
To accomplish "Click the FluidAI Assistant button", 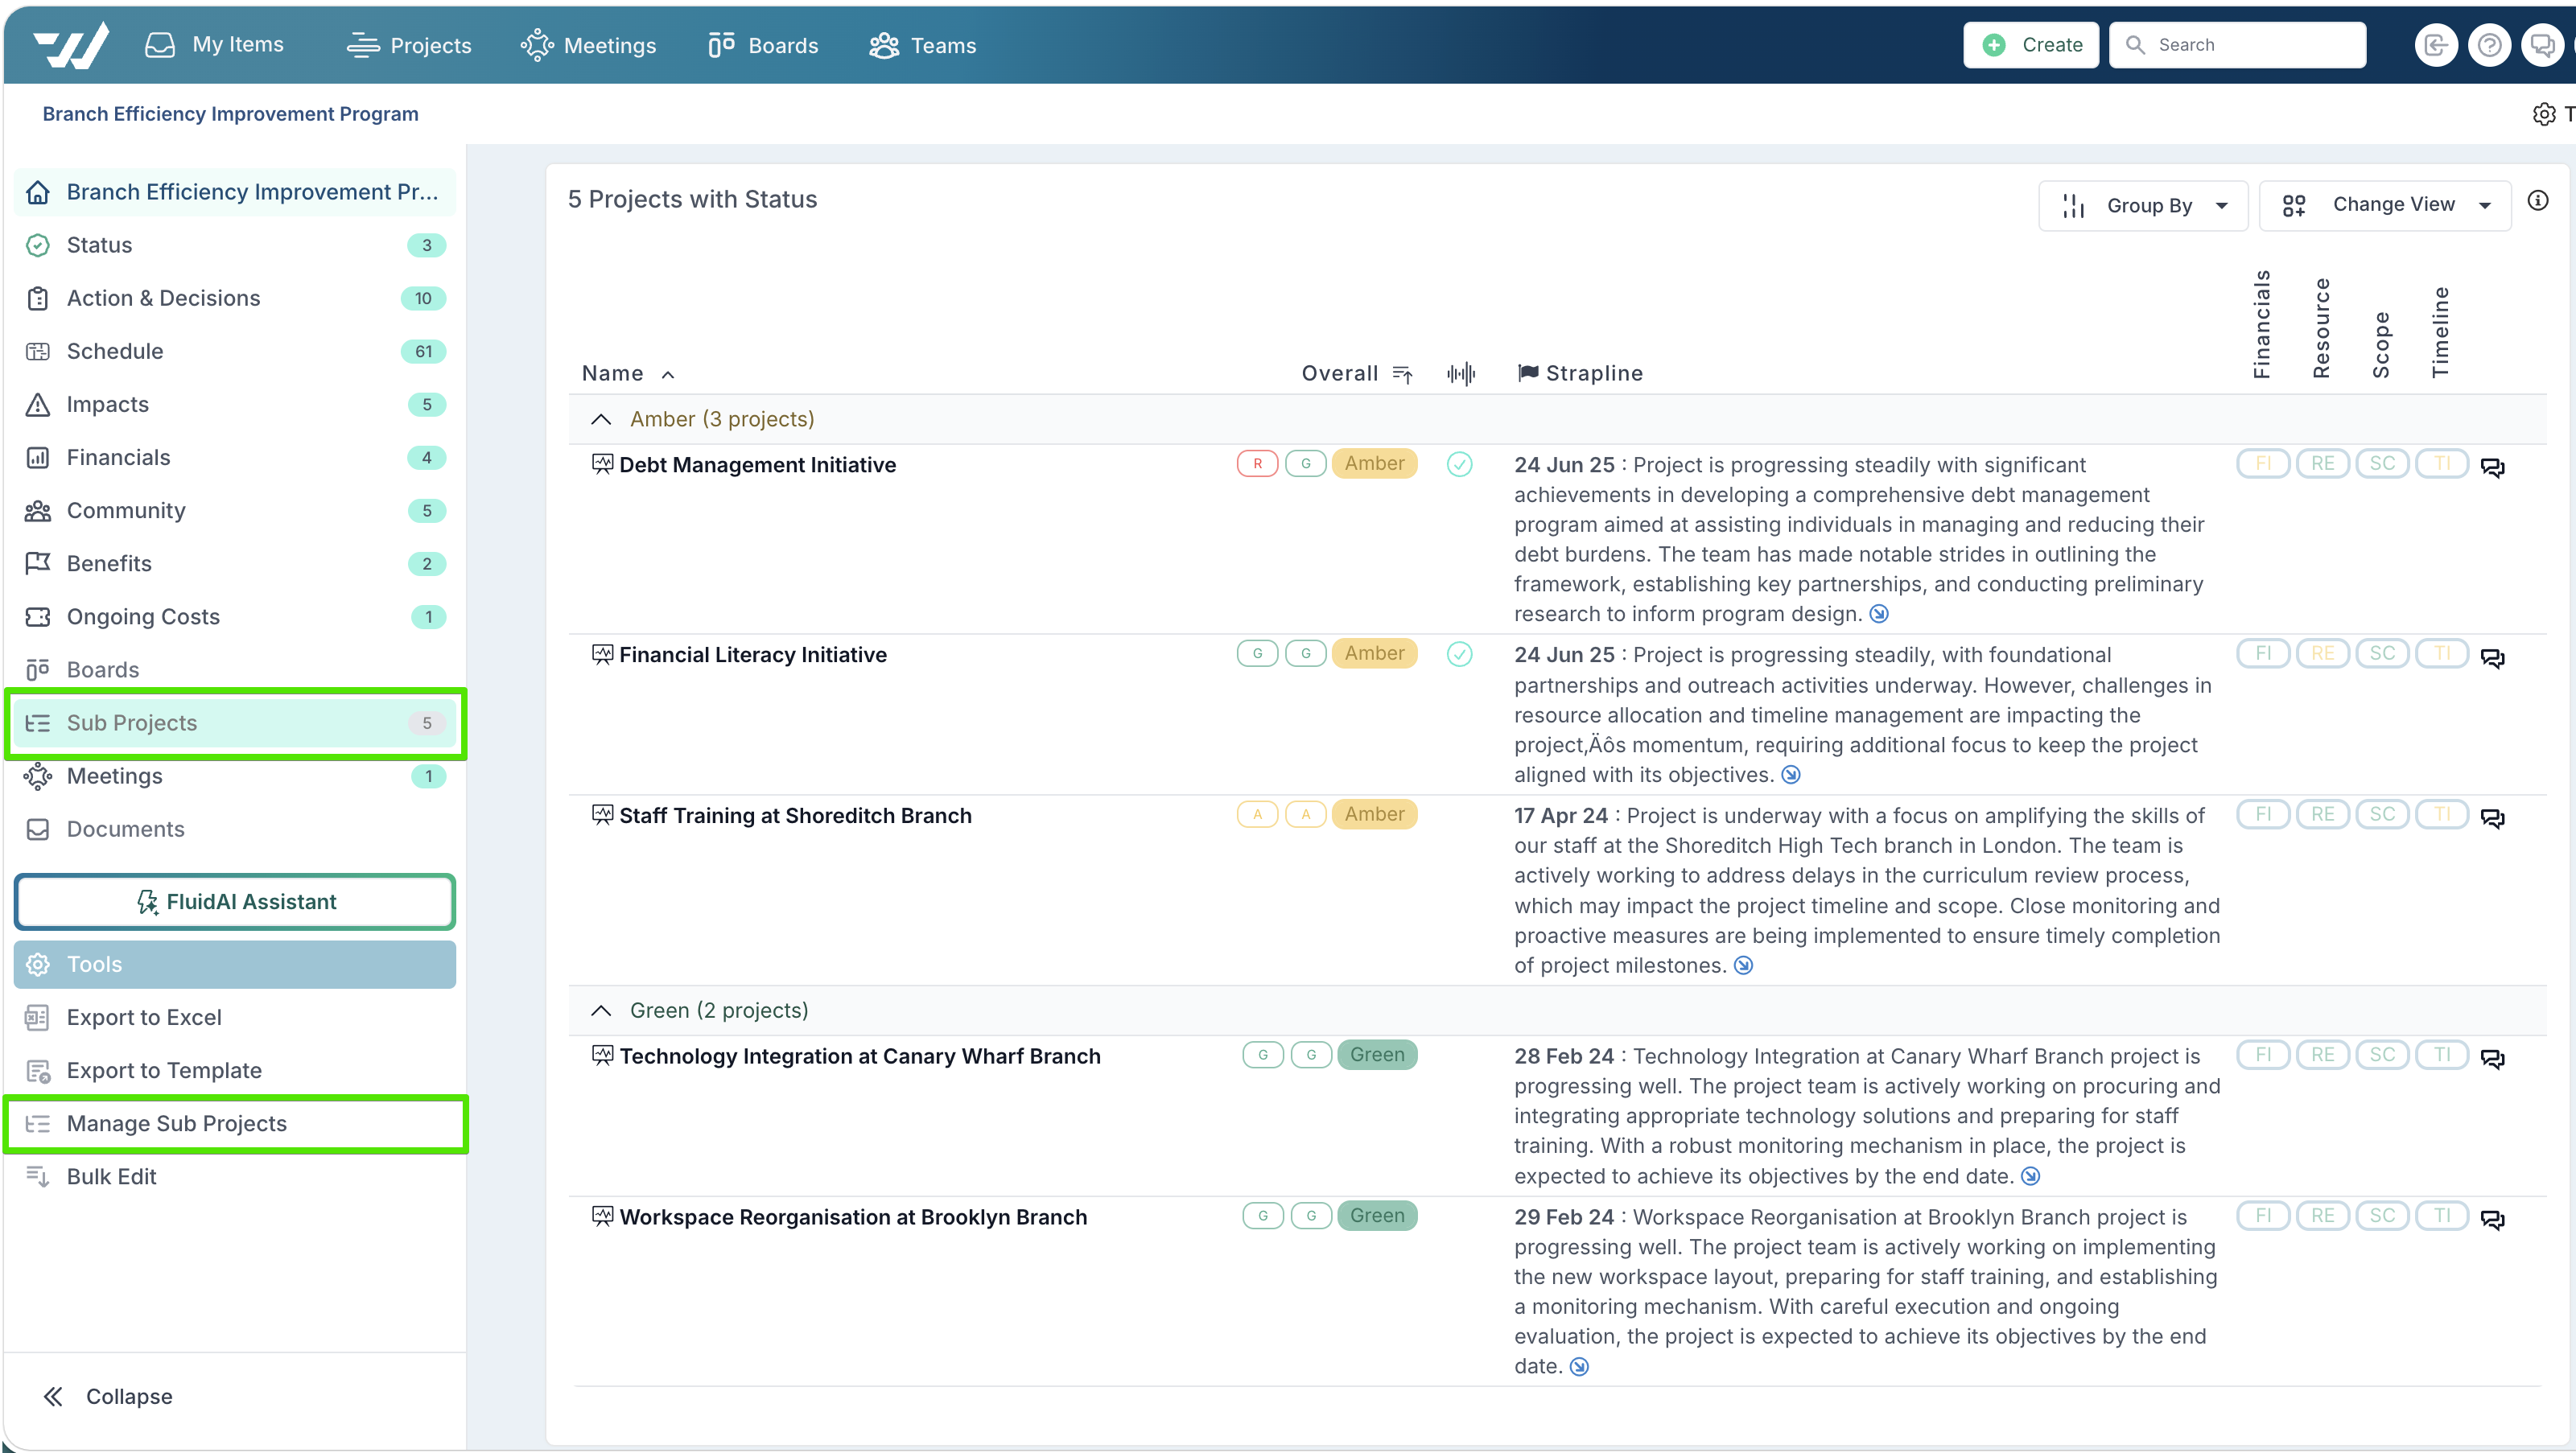I will click(x=235, y=902).
